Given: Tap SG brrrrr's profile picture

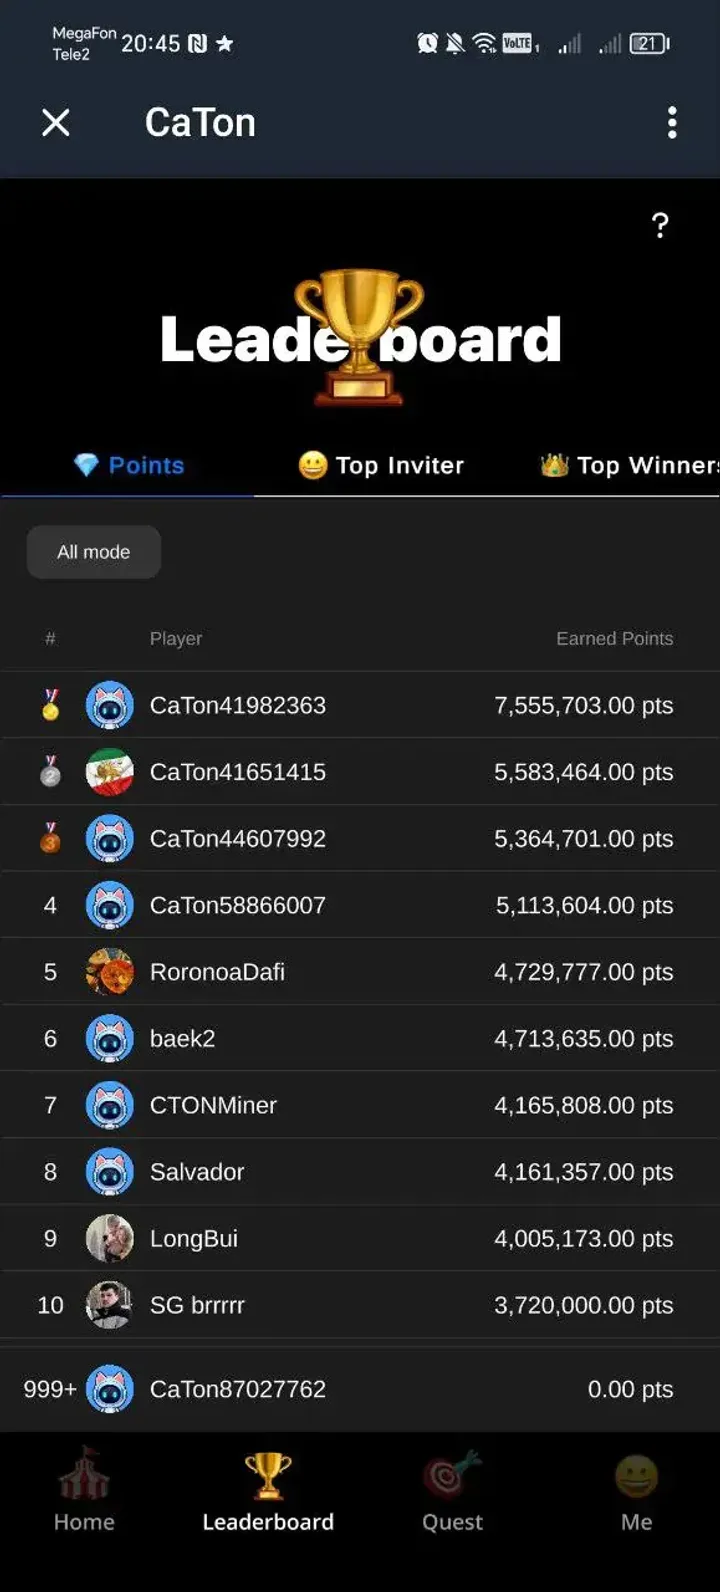Looking at the screenshot, I should pos(110,1305).
